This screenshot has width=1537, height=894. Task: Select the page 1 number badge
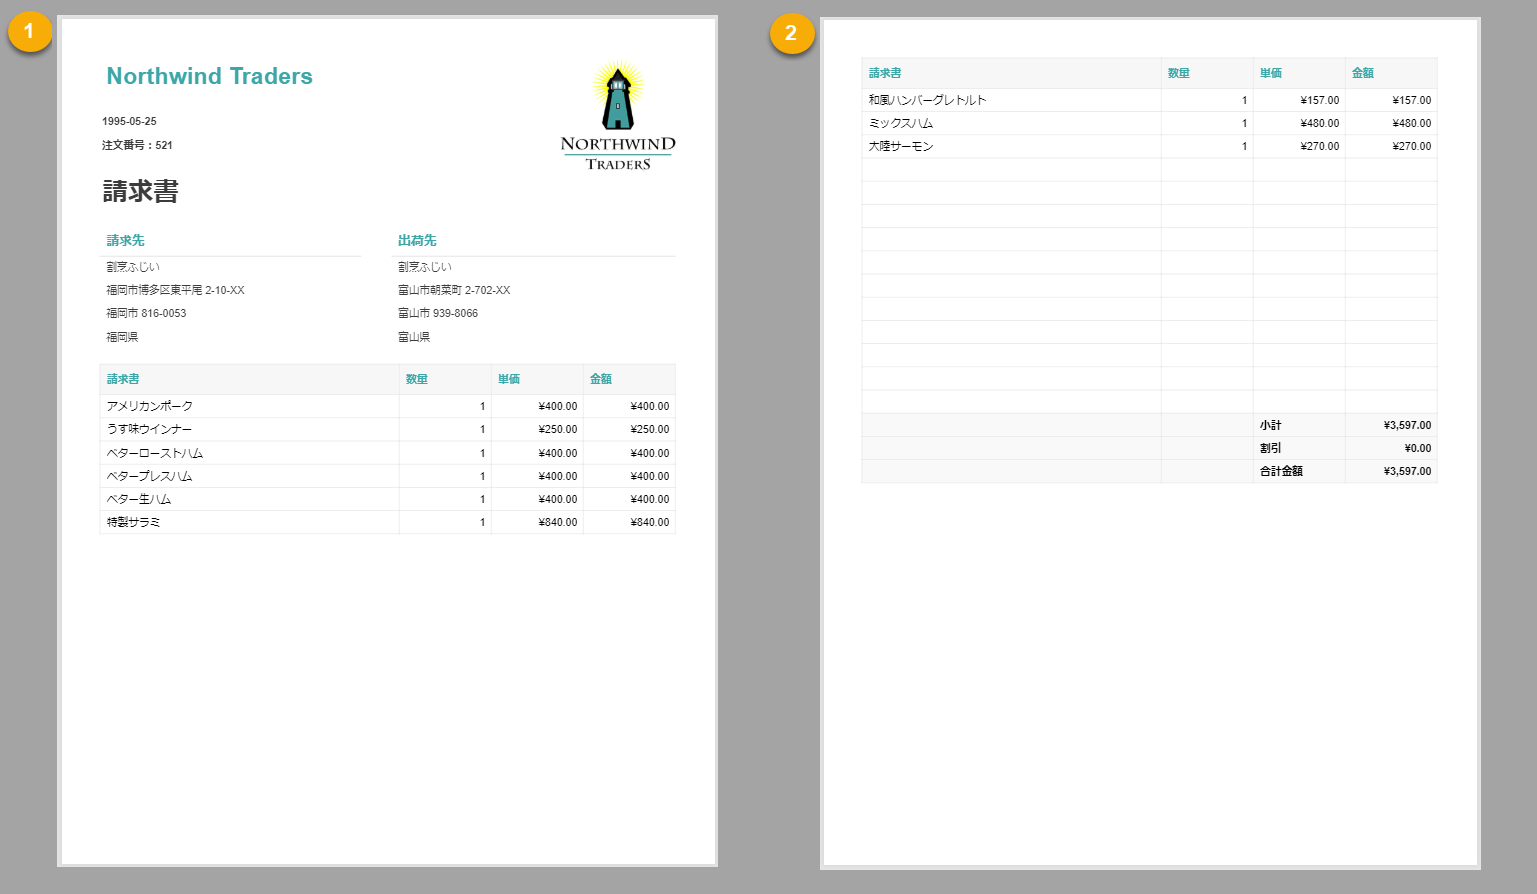(30, 31)
